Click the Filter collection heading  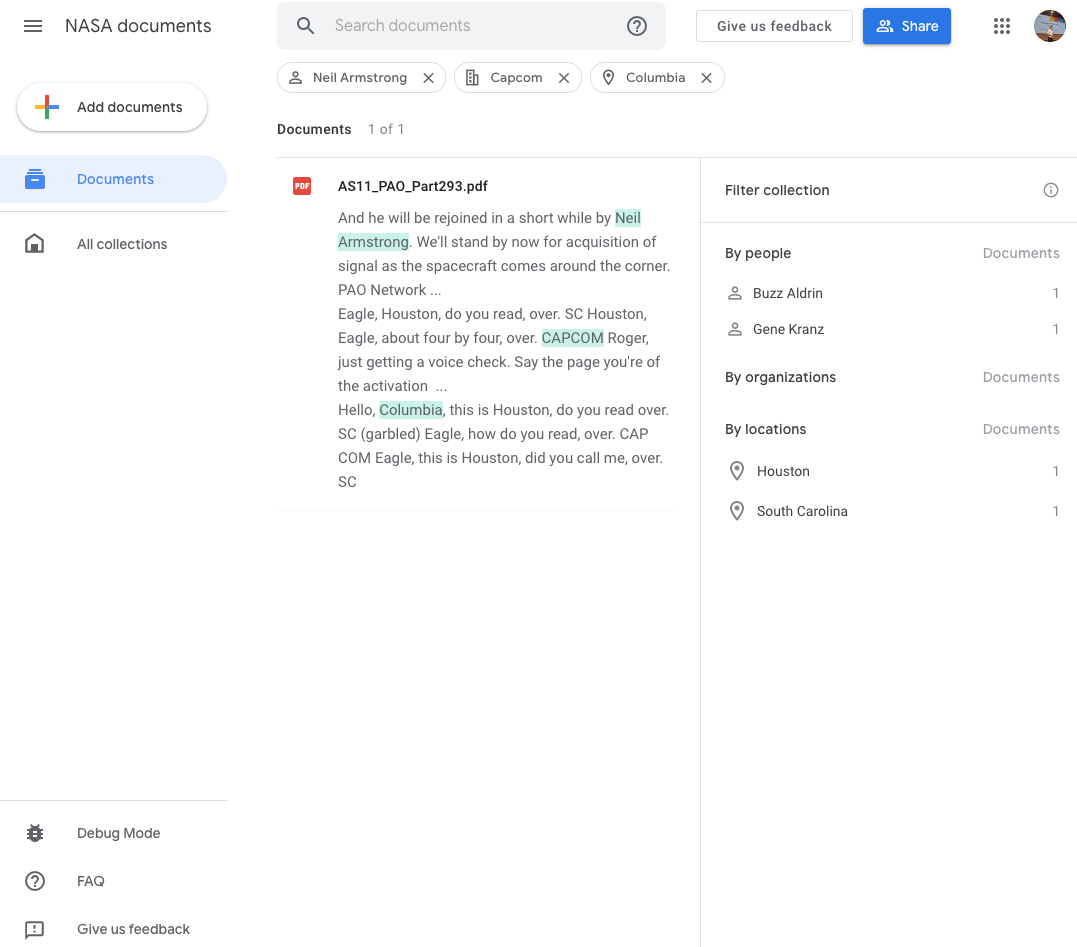coord(777,190)
